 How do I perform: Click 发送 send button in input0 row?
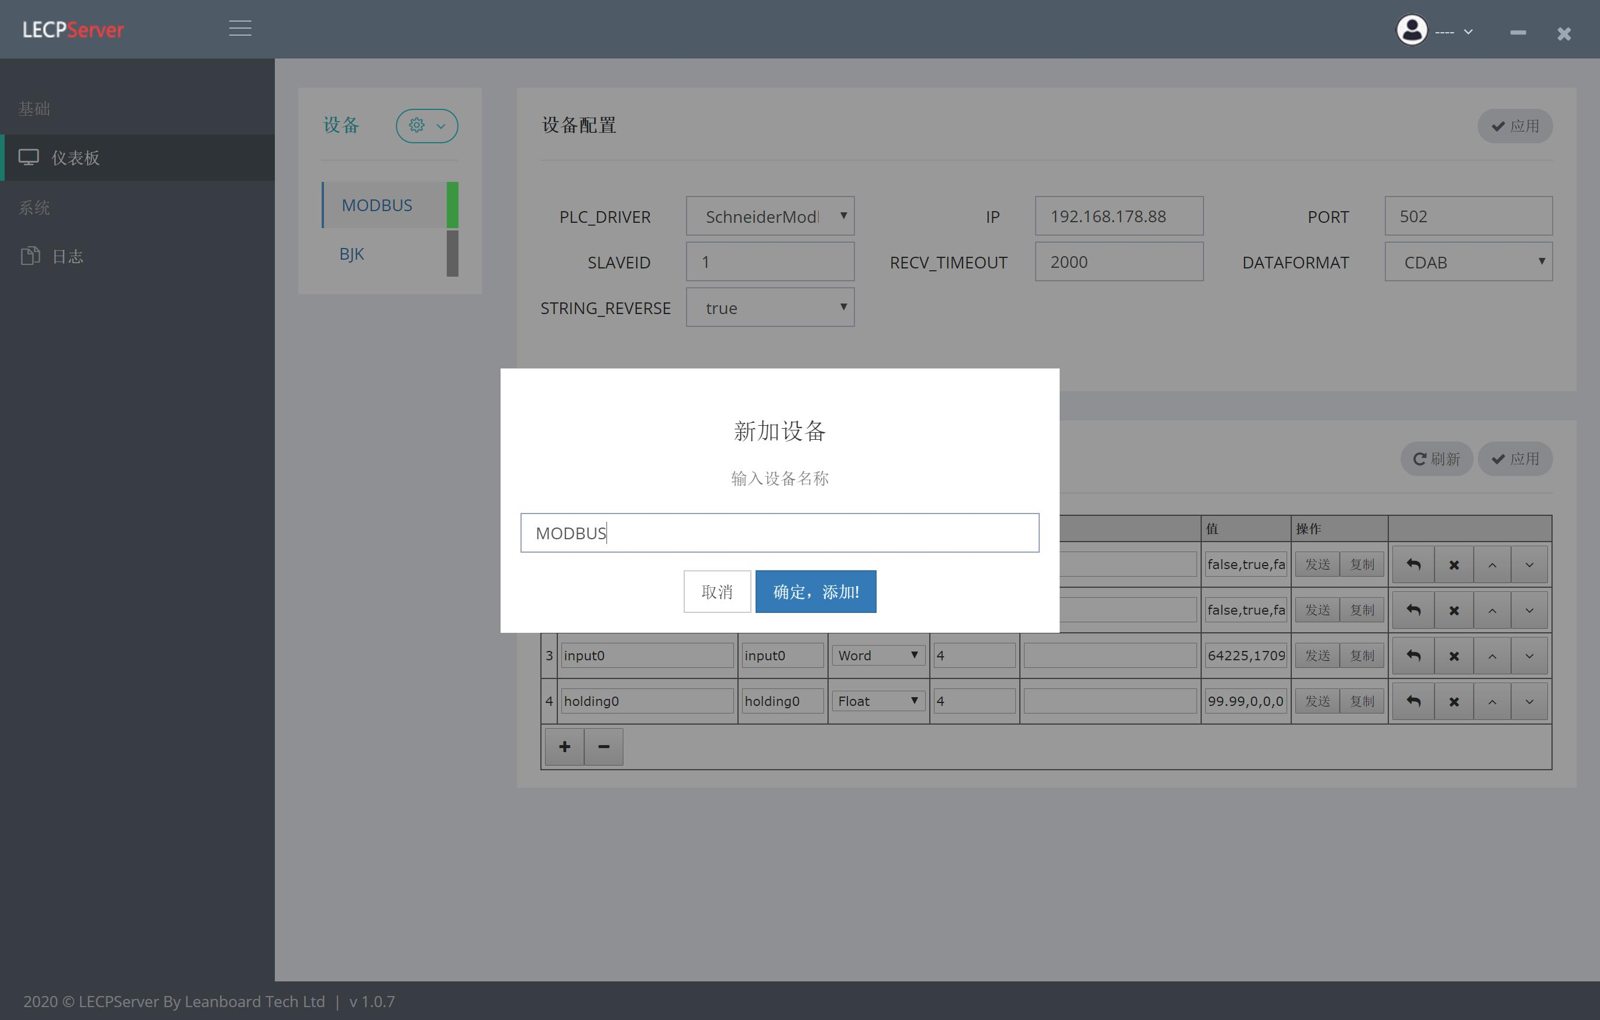[x=1318, y=656]
